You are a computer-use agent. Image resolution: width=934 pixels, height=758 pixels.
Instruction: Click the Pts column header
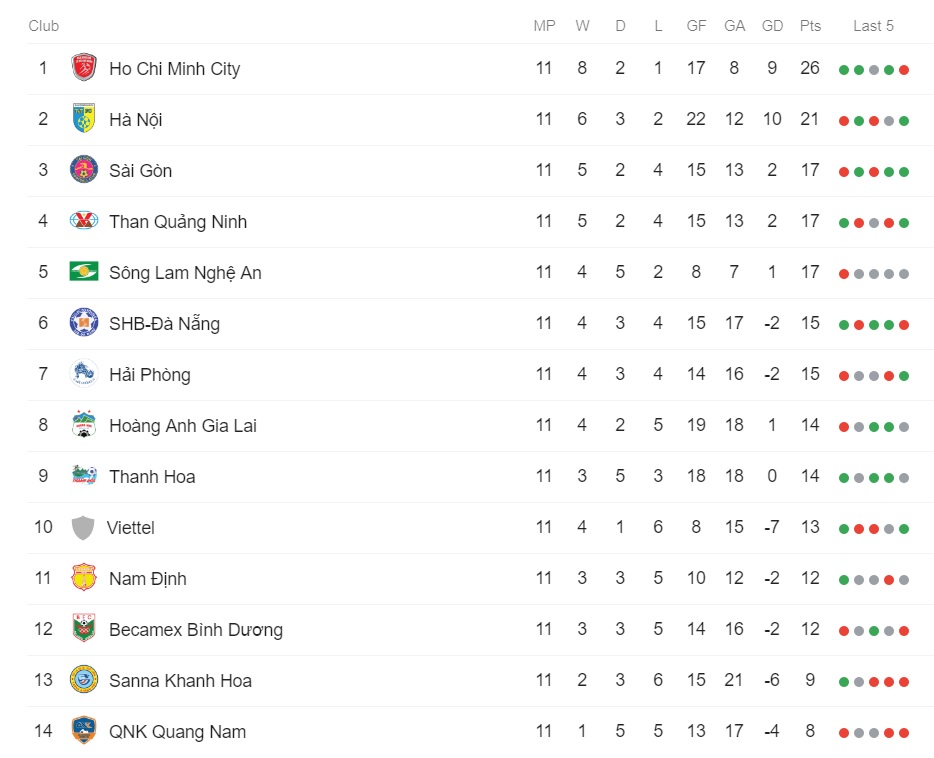tap(810, 26)
